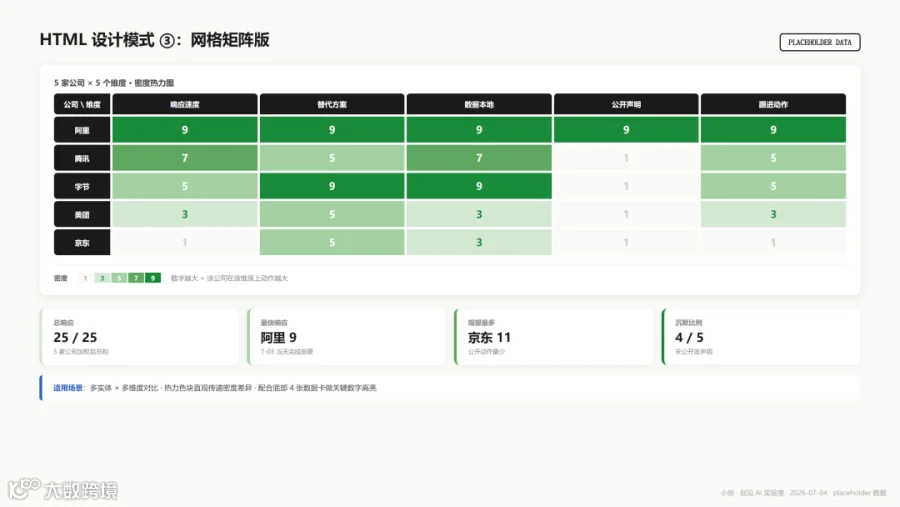Image resolution: width=900 pixels, height=507 pixels.
Task: Click 京东 cell under 跟进动作
Action: pos(773,242)
